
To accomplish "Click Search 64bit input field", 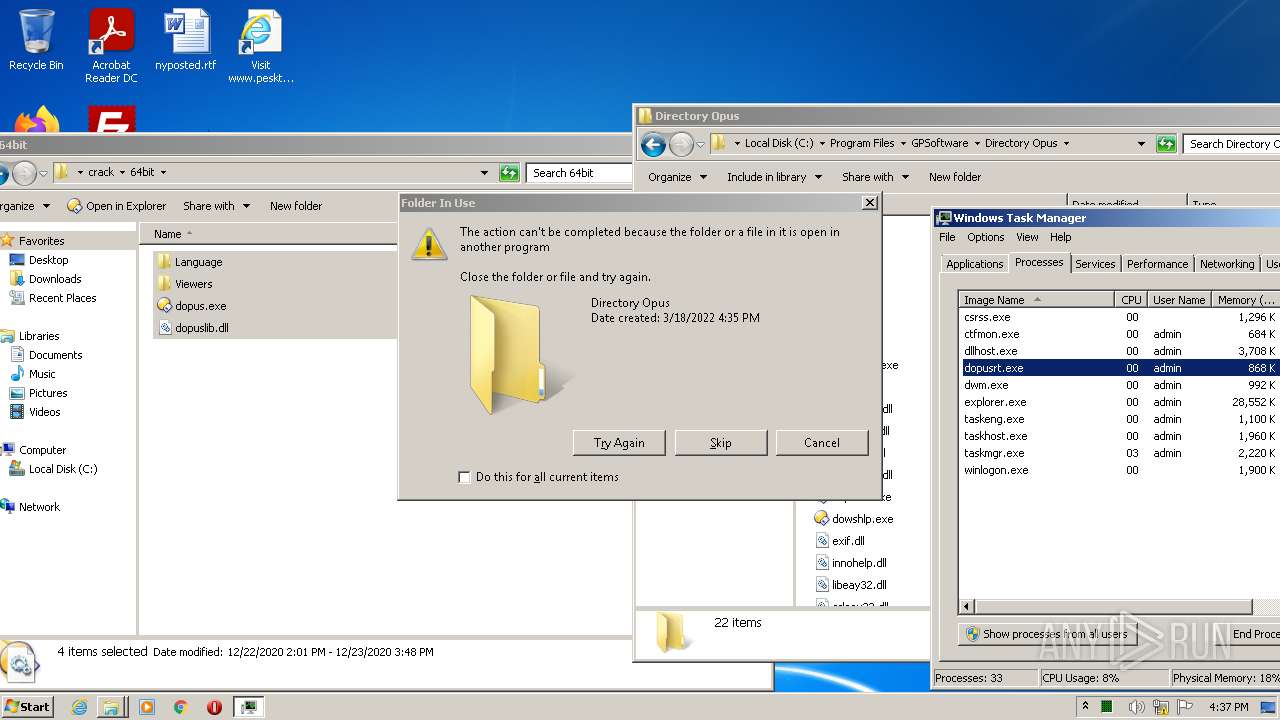I will tap(579, 173).
